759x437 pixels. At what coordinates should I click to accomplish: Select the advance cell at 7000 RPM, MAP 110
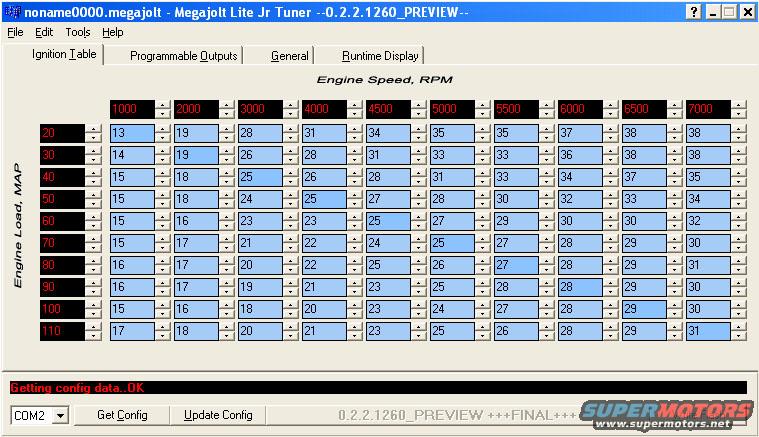coord(707,330)
